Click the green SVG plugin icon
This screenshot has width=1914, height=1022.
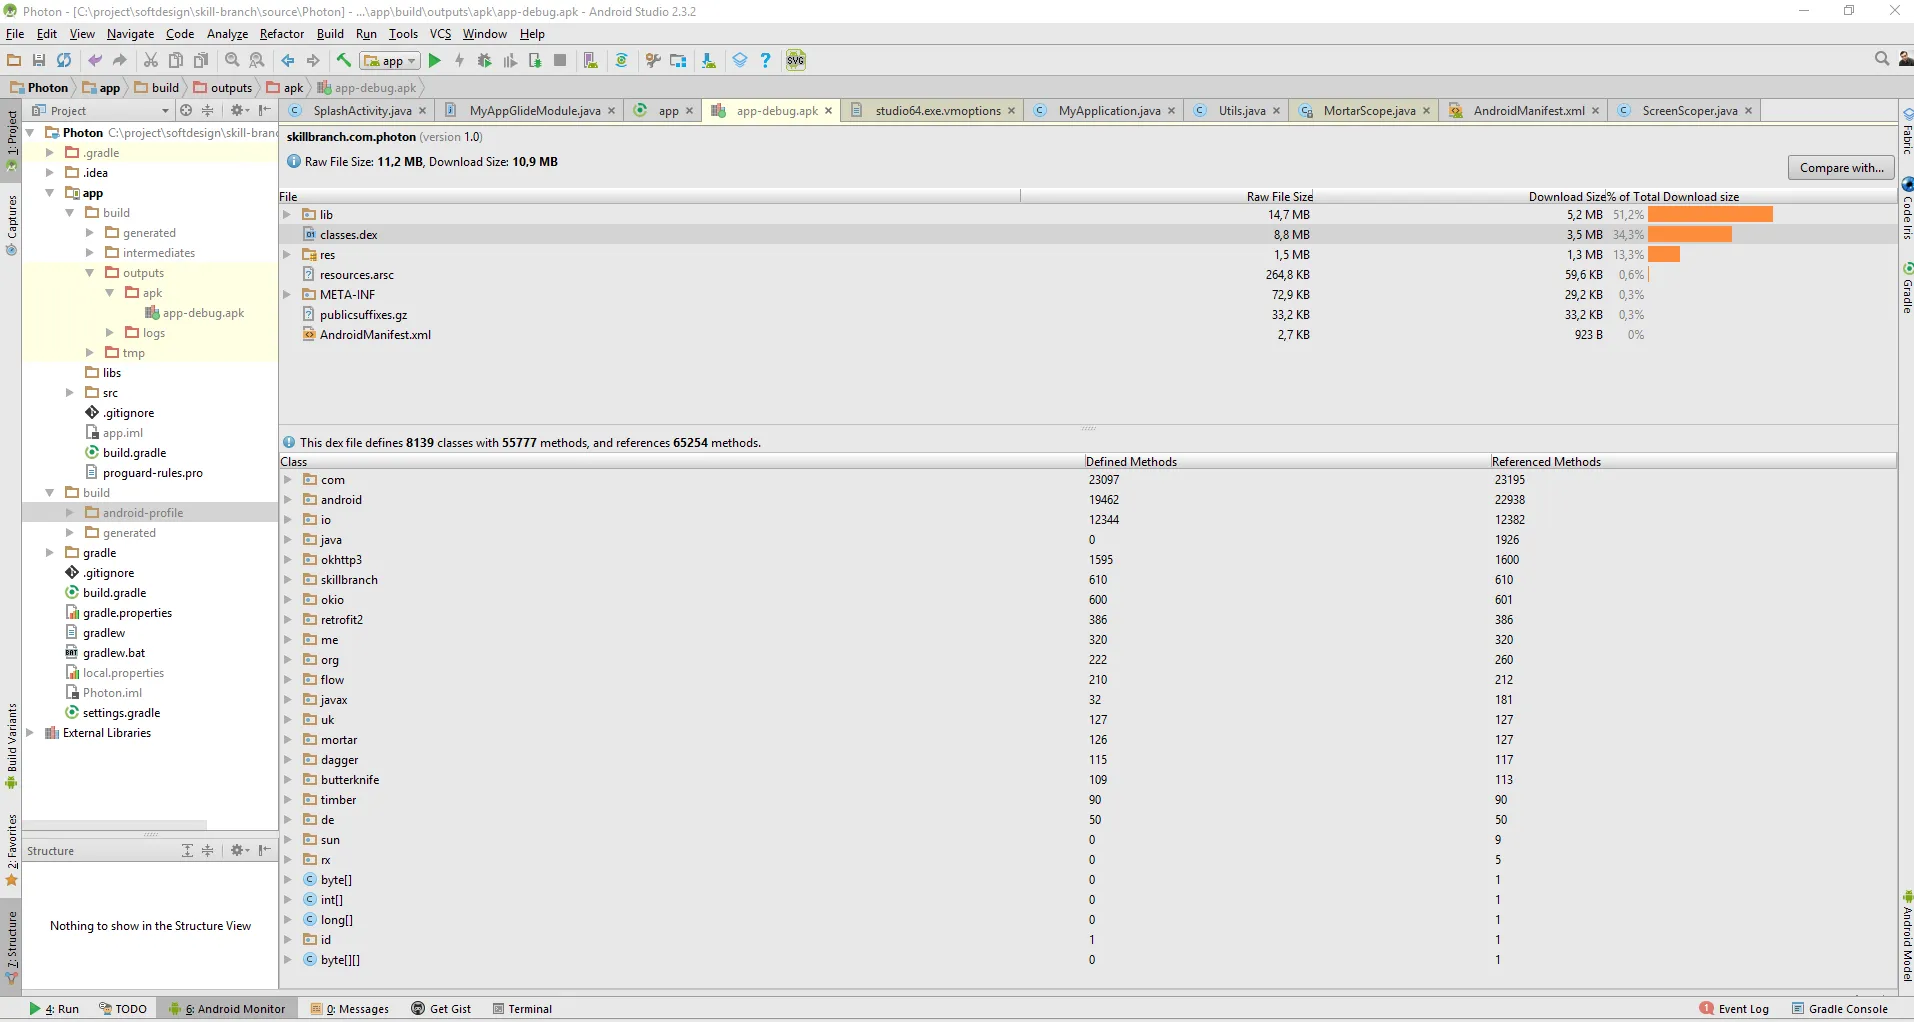[x=796, y=61]
